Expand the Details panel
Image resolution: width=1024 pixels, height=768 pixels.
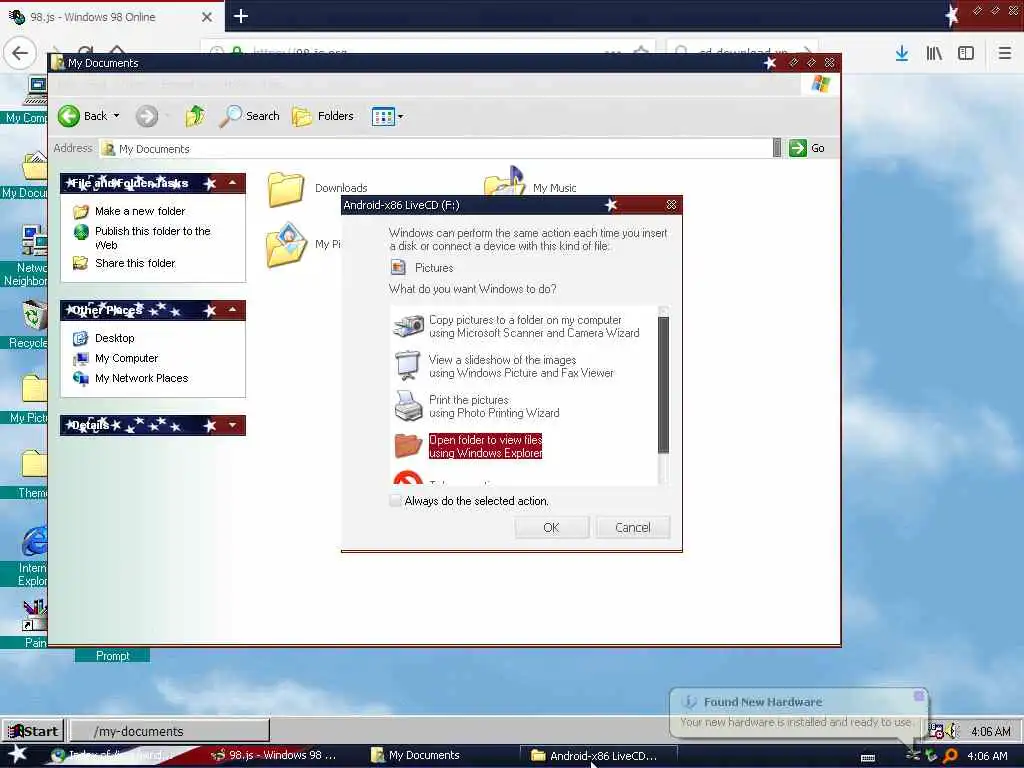pyautogui.click(x=232, y=425)
